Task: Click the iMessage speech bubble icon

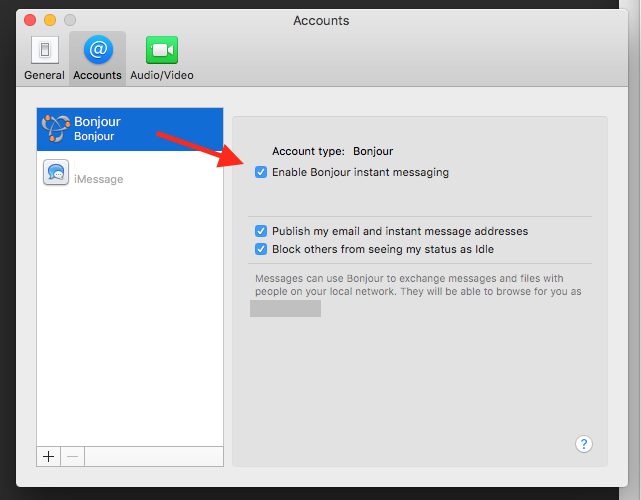Action: [x=56, y=172]
